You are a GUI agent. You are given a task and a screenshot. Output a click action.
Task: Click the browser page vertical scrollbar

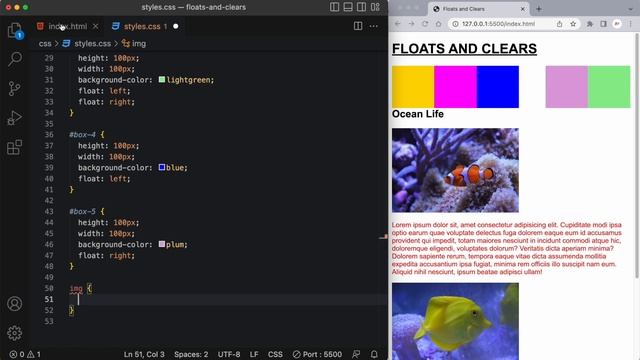637,156
